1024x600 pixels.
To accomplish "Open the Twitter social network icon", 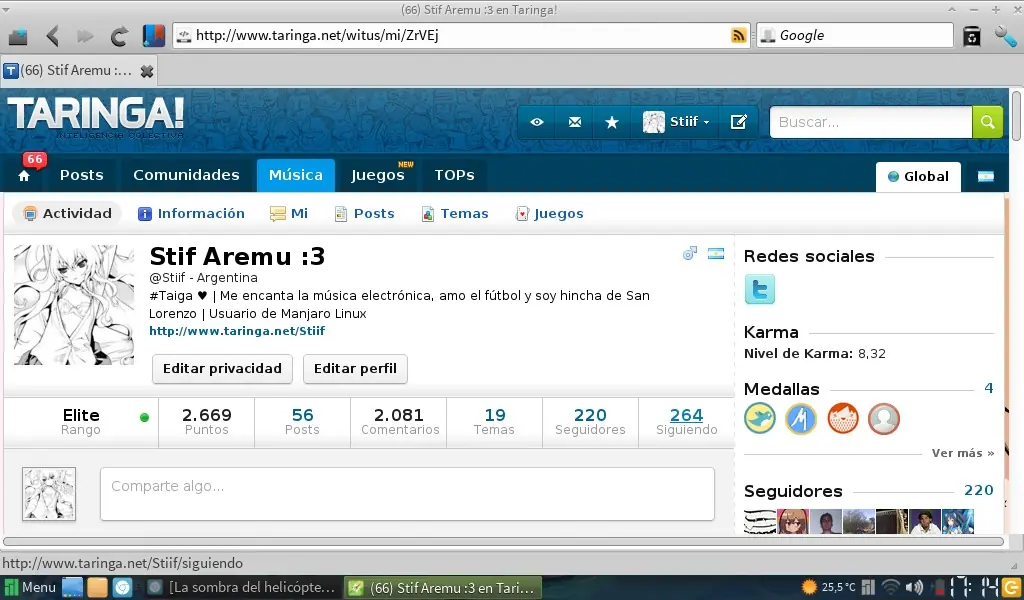I will (x=760, y=289).
